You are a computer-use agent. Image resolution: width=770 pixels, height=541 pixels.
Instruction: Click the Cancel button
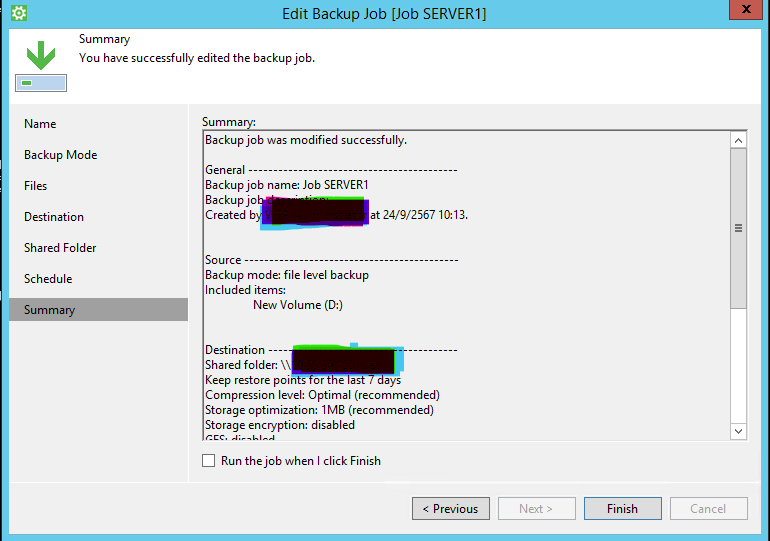pos(708,509)
